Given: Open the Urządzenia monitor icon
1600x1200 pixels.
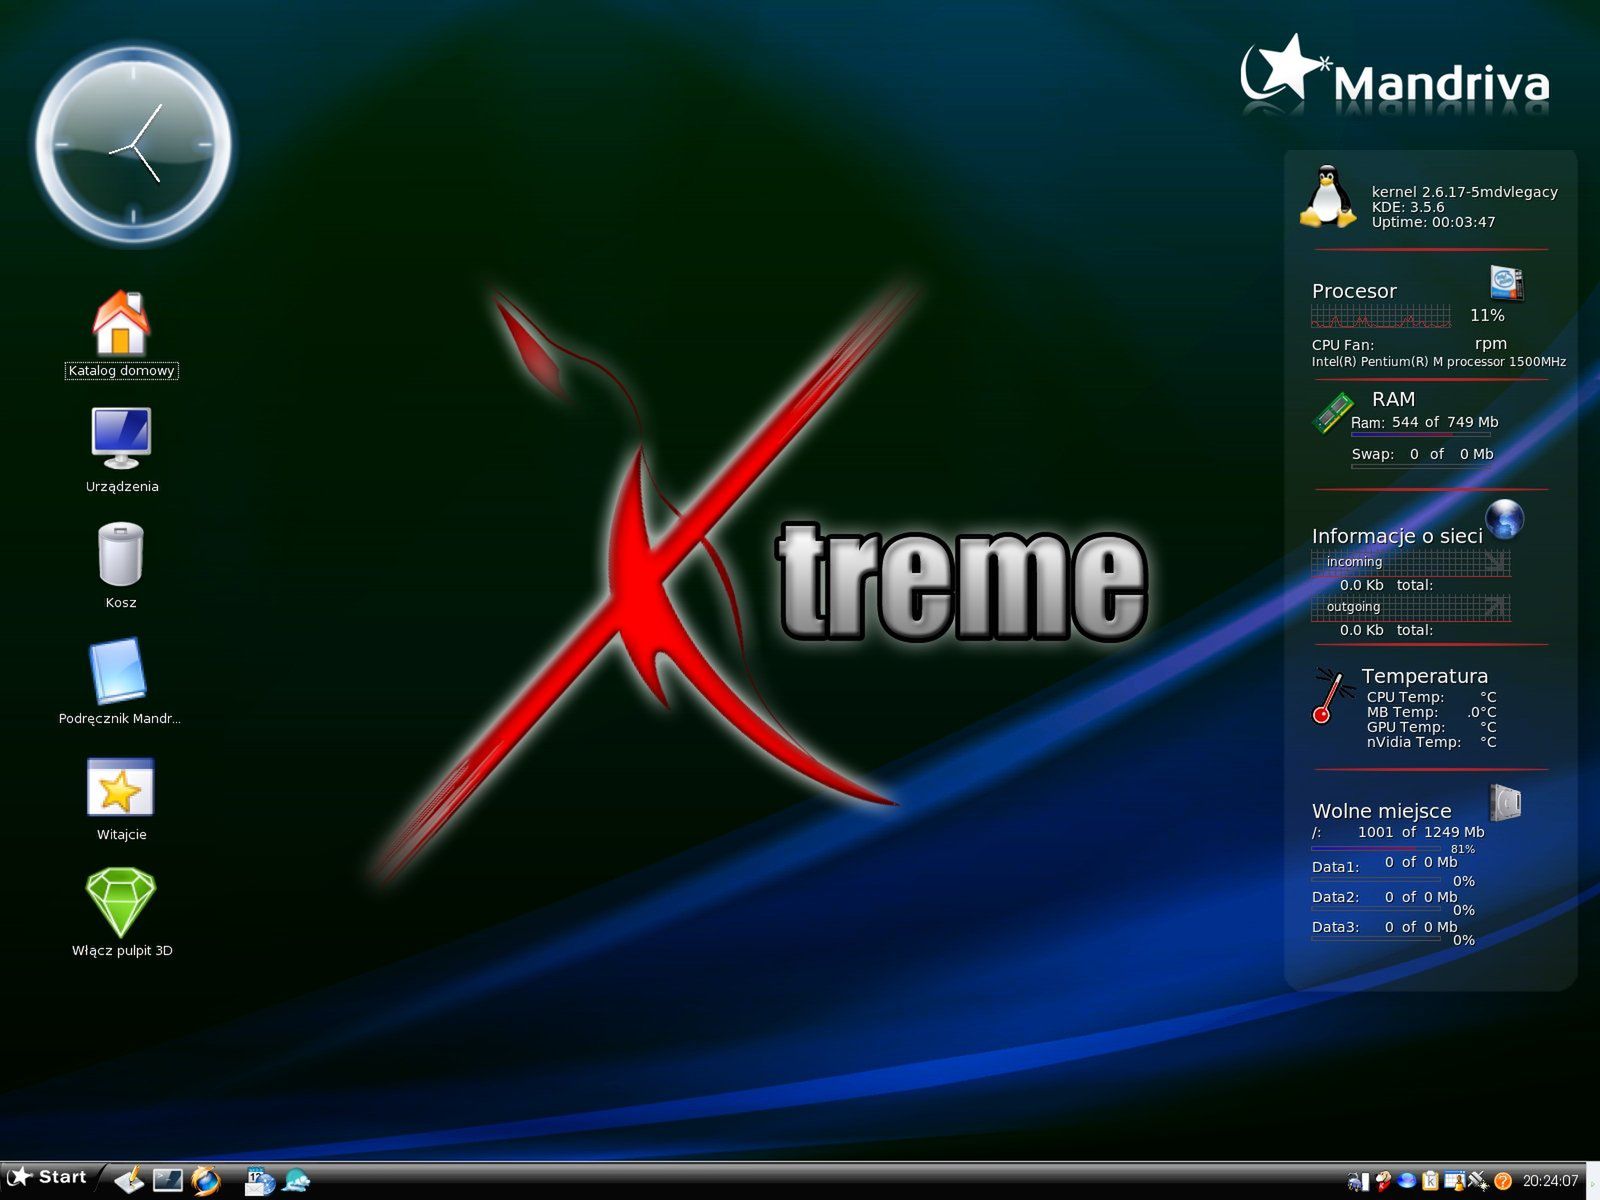Looking at the screenshot, I should [x=121, y=438].
